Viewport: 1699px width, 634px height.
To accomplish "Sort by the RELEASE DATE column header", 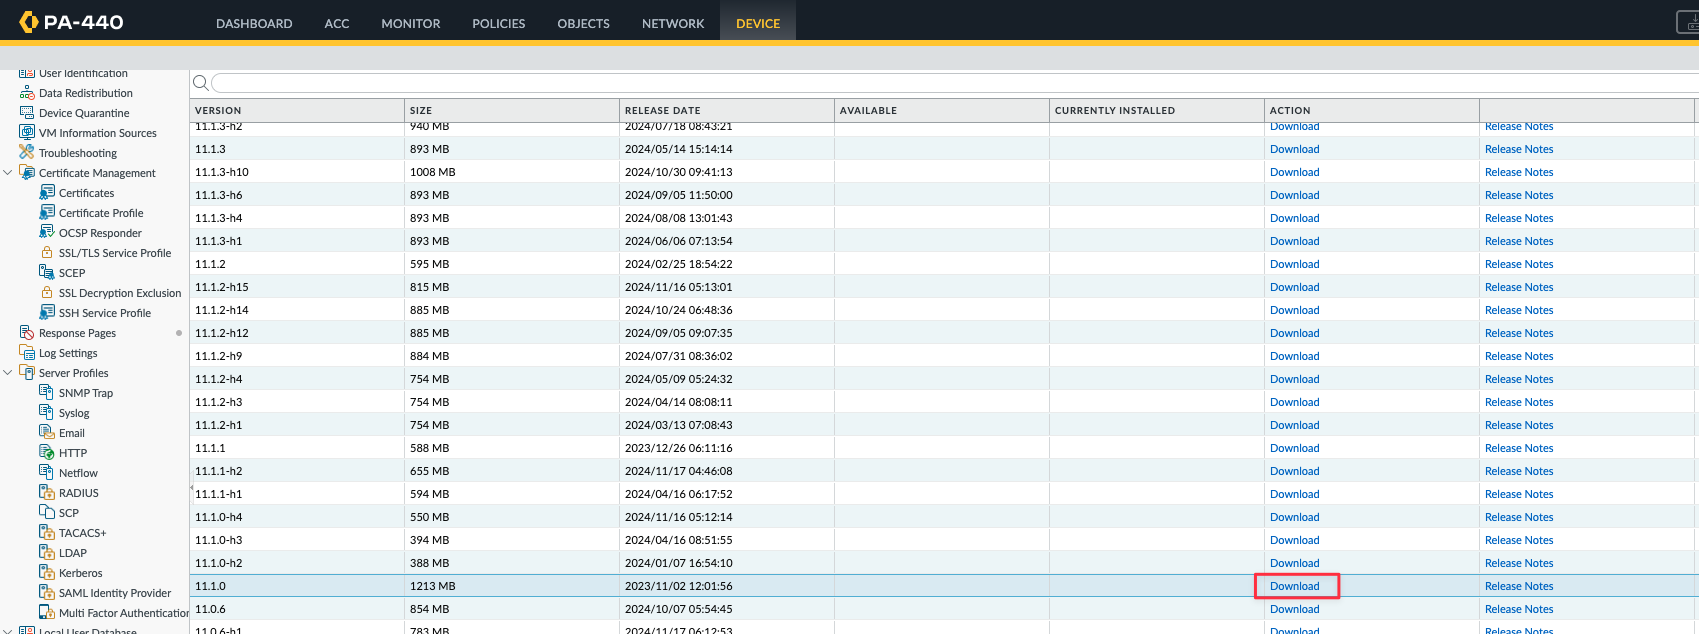I will point(727,110).
